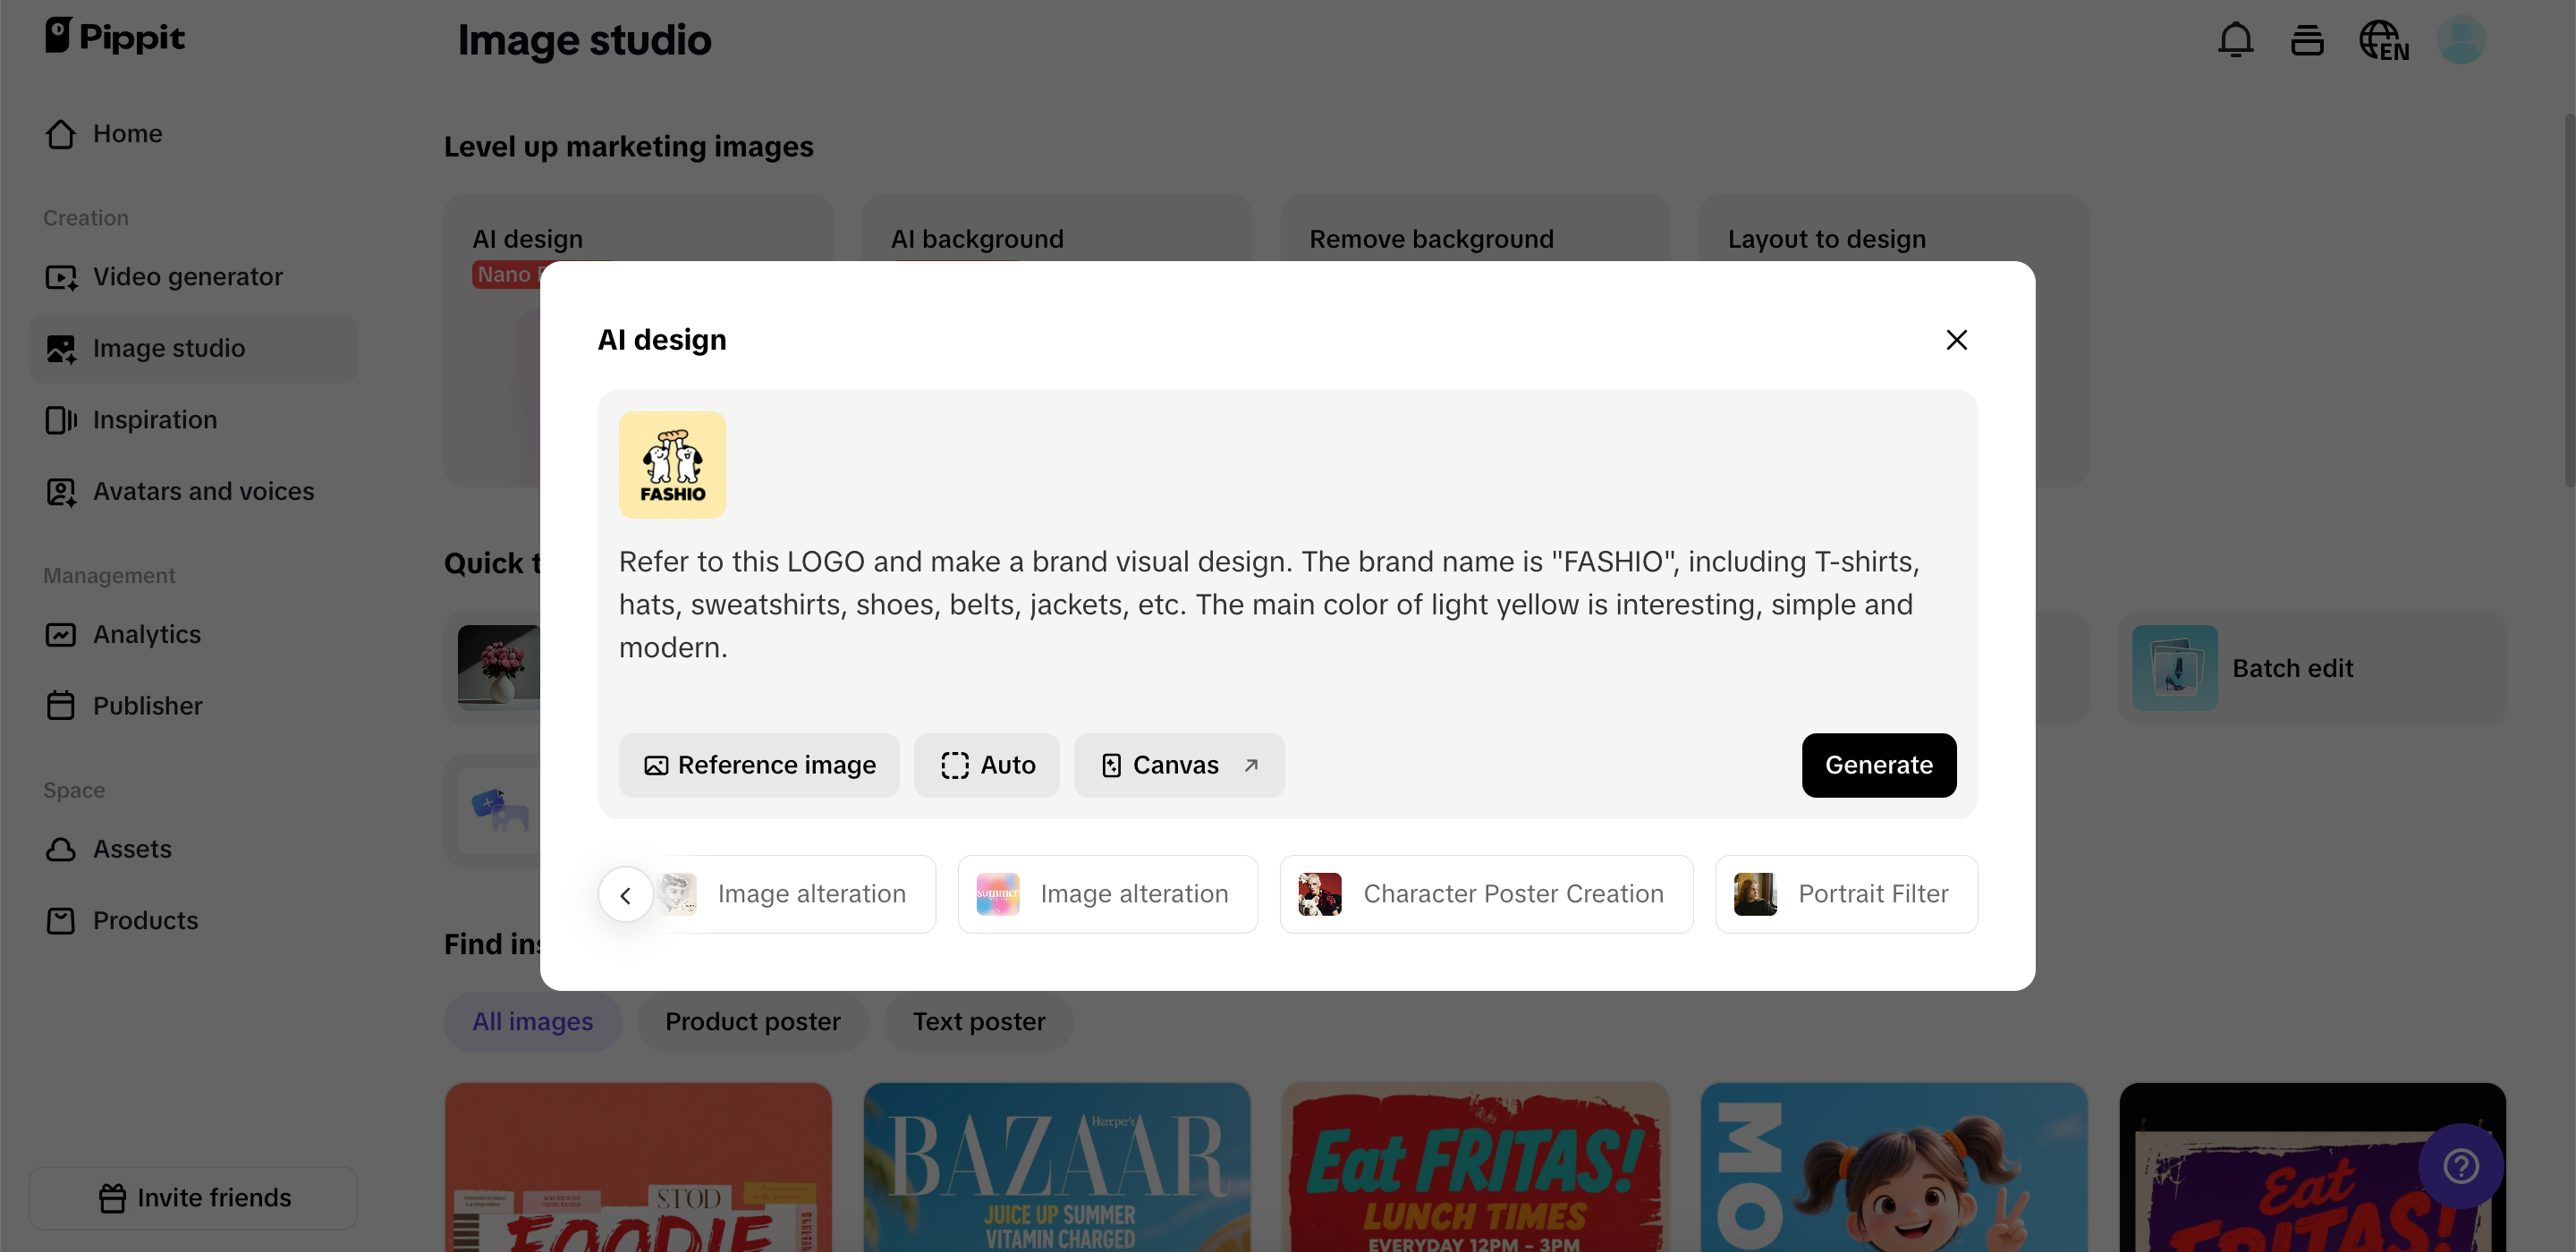Open Avatars and voices in sidebar

(x=203, y=492)
